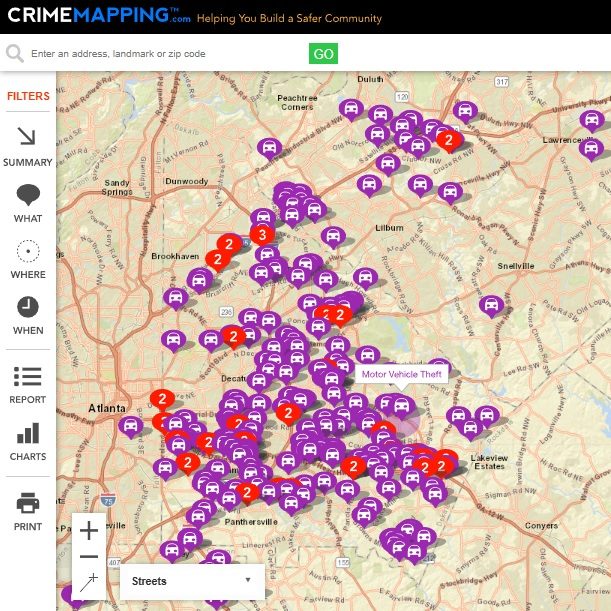The width and height of the screenshot is (611, 611).
Task: Click the red cluster marker labeled 3
Action: pyautogui.click(x=262, y=235)
